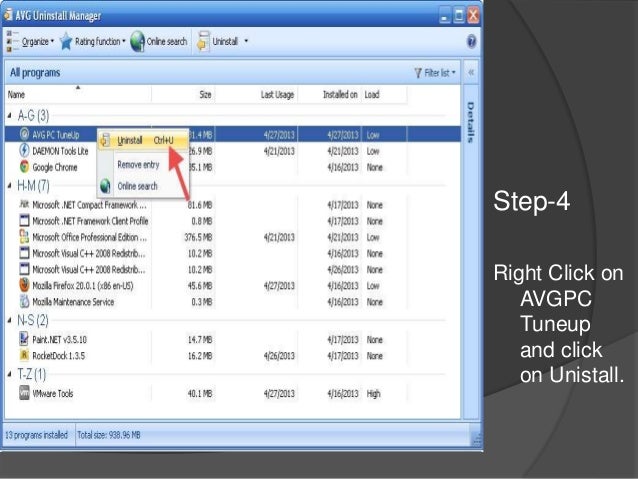
Task: Click the VMware Tools icon
Action: [x=24, y=393]
